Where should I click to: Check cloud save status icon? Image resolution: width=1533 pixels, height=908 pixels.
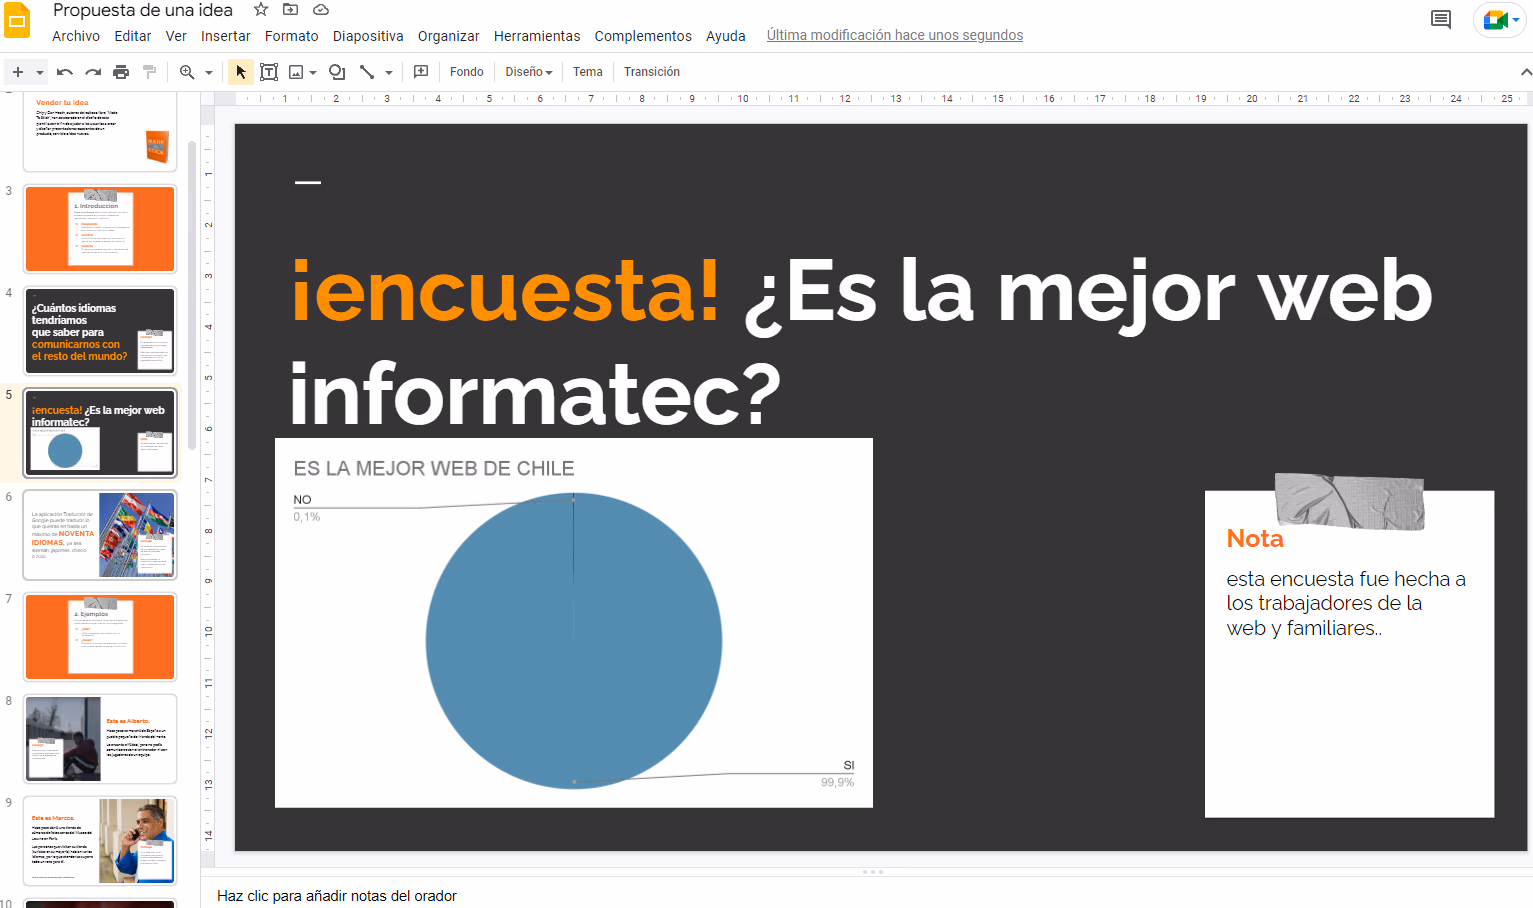point(321,10)
